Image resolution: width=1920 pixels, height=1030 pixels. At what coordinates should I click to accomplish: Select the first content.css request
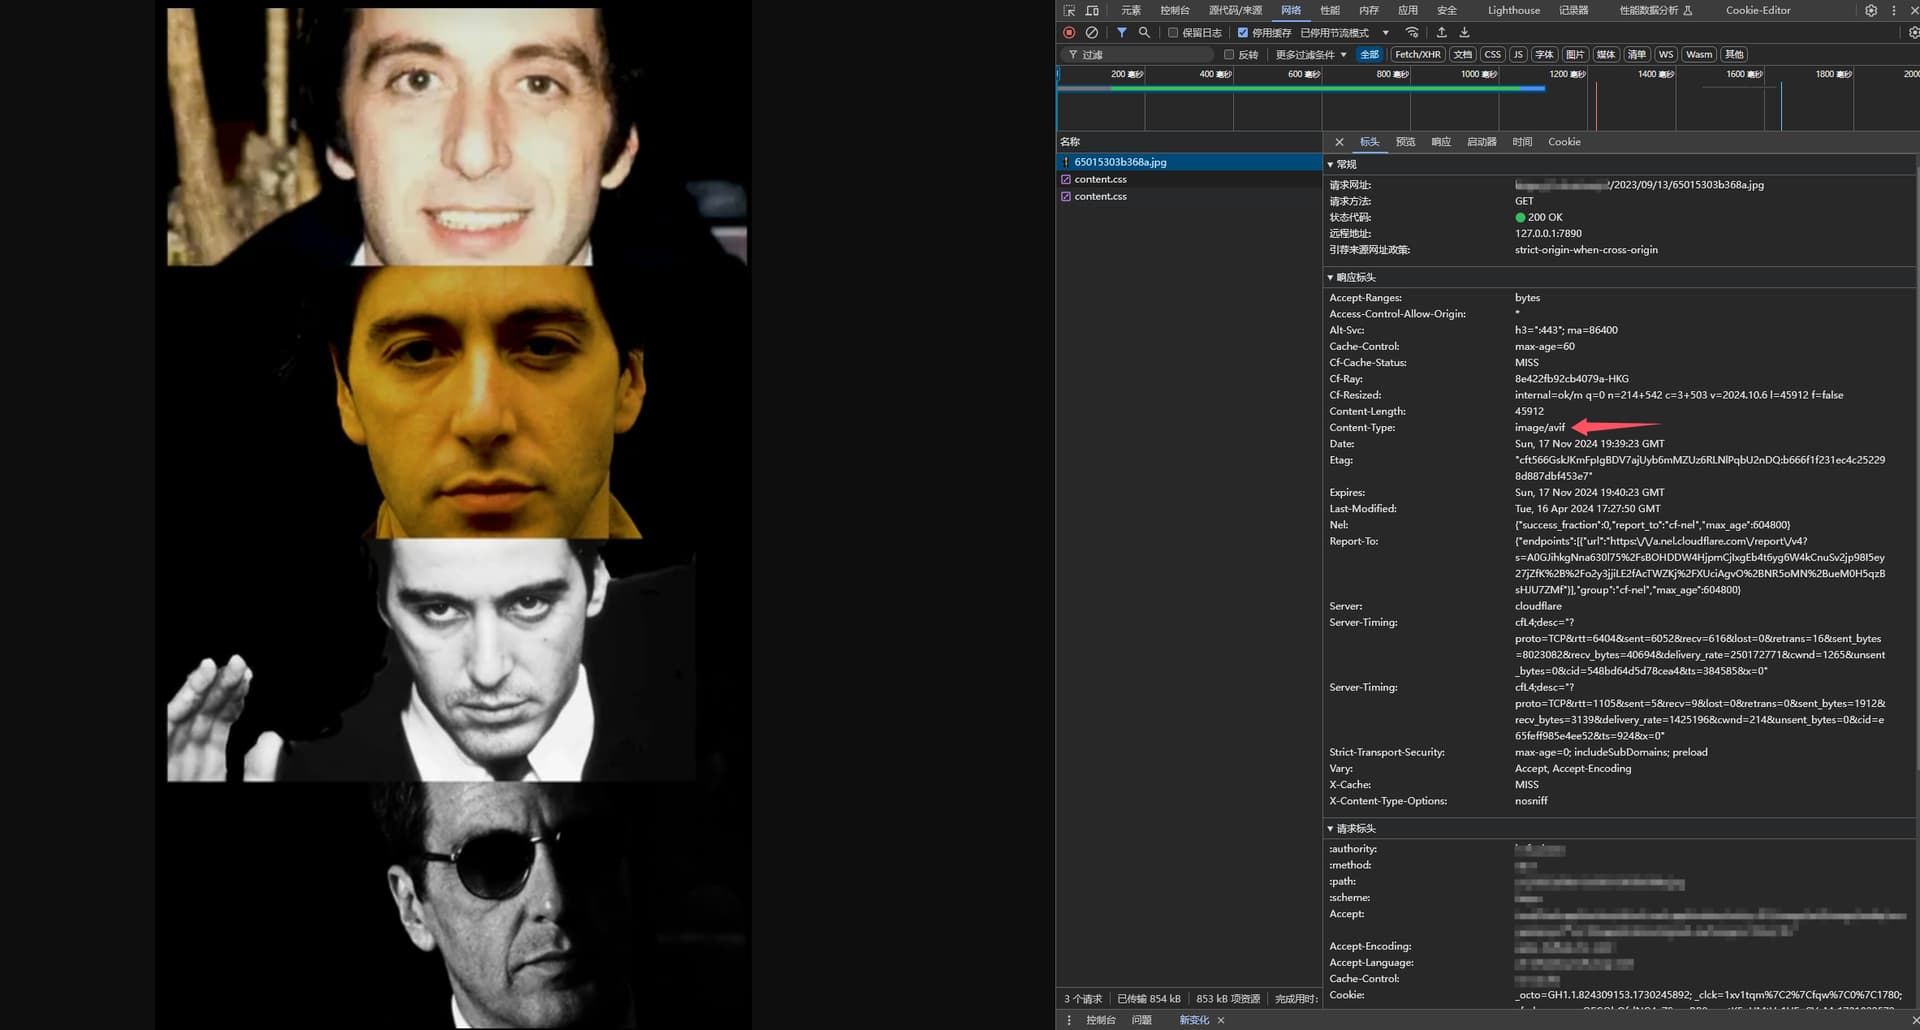(x=1100, y=180)
